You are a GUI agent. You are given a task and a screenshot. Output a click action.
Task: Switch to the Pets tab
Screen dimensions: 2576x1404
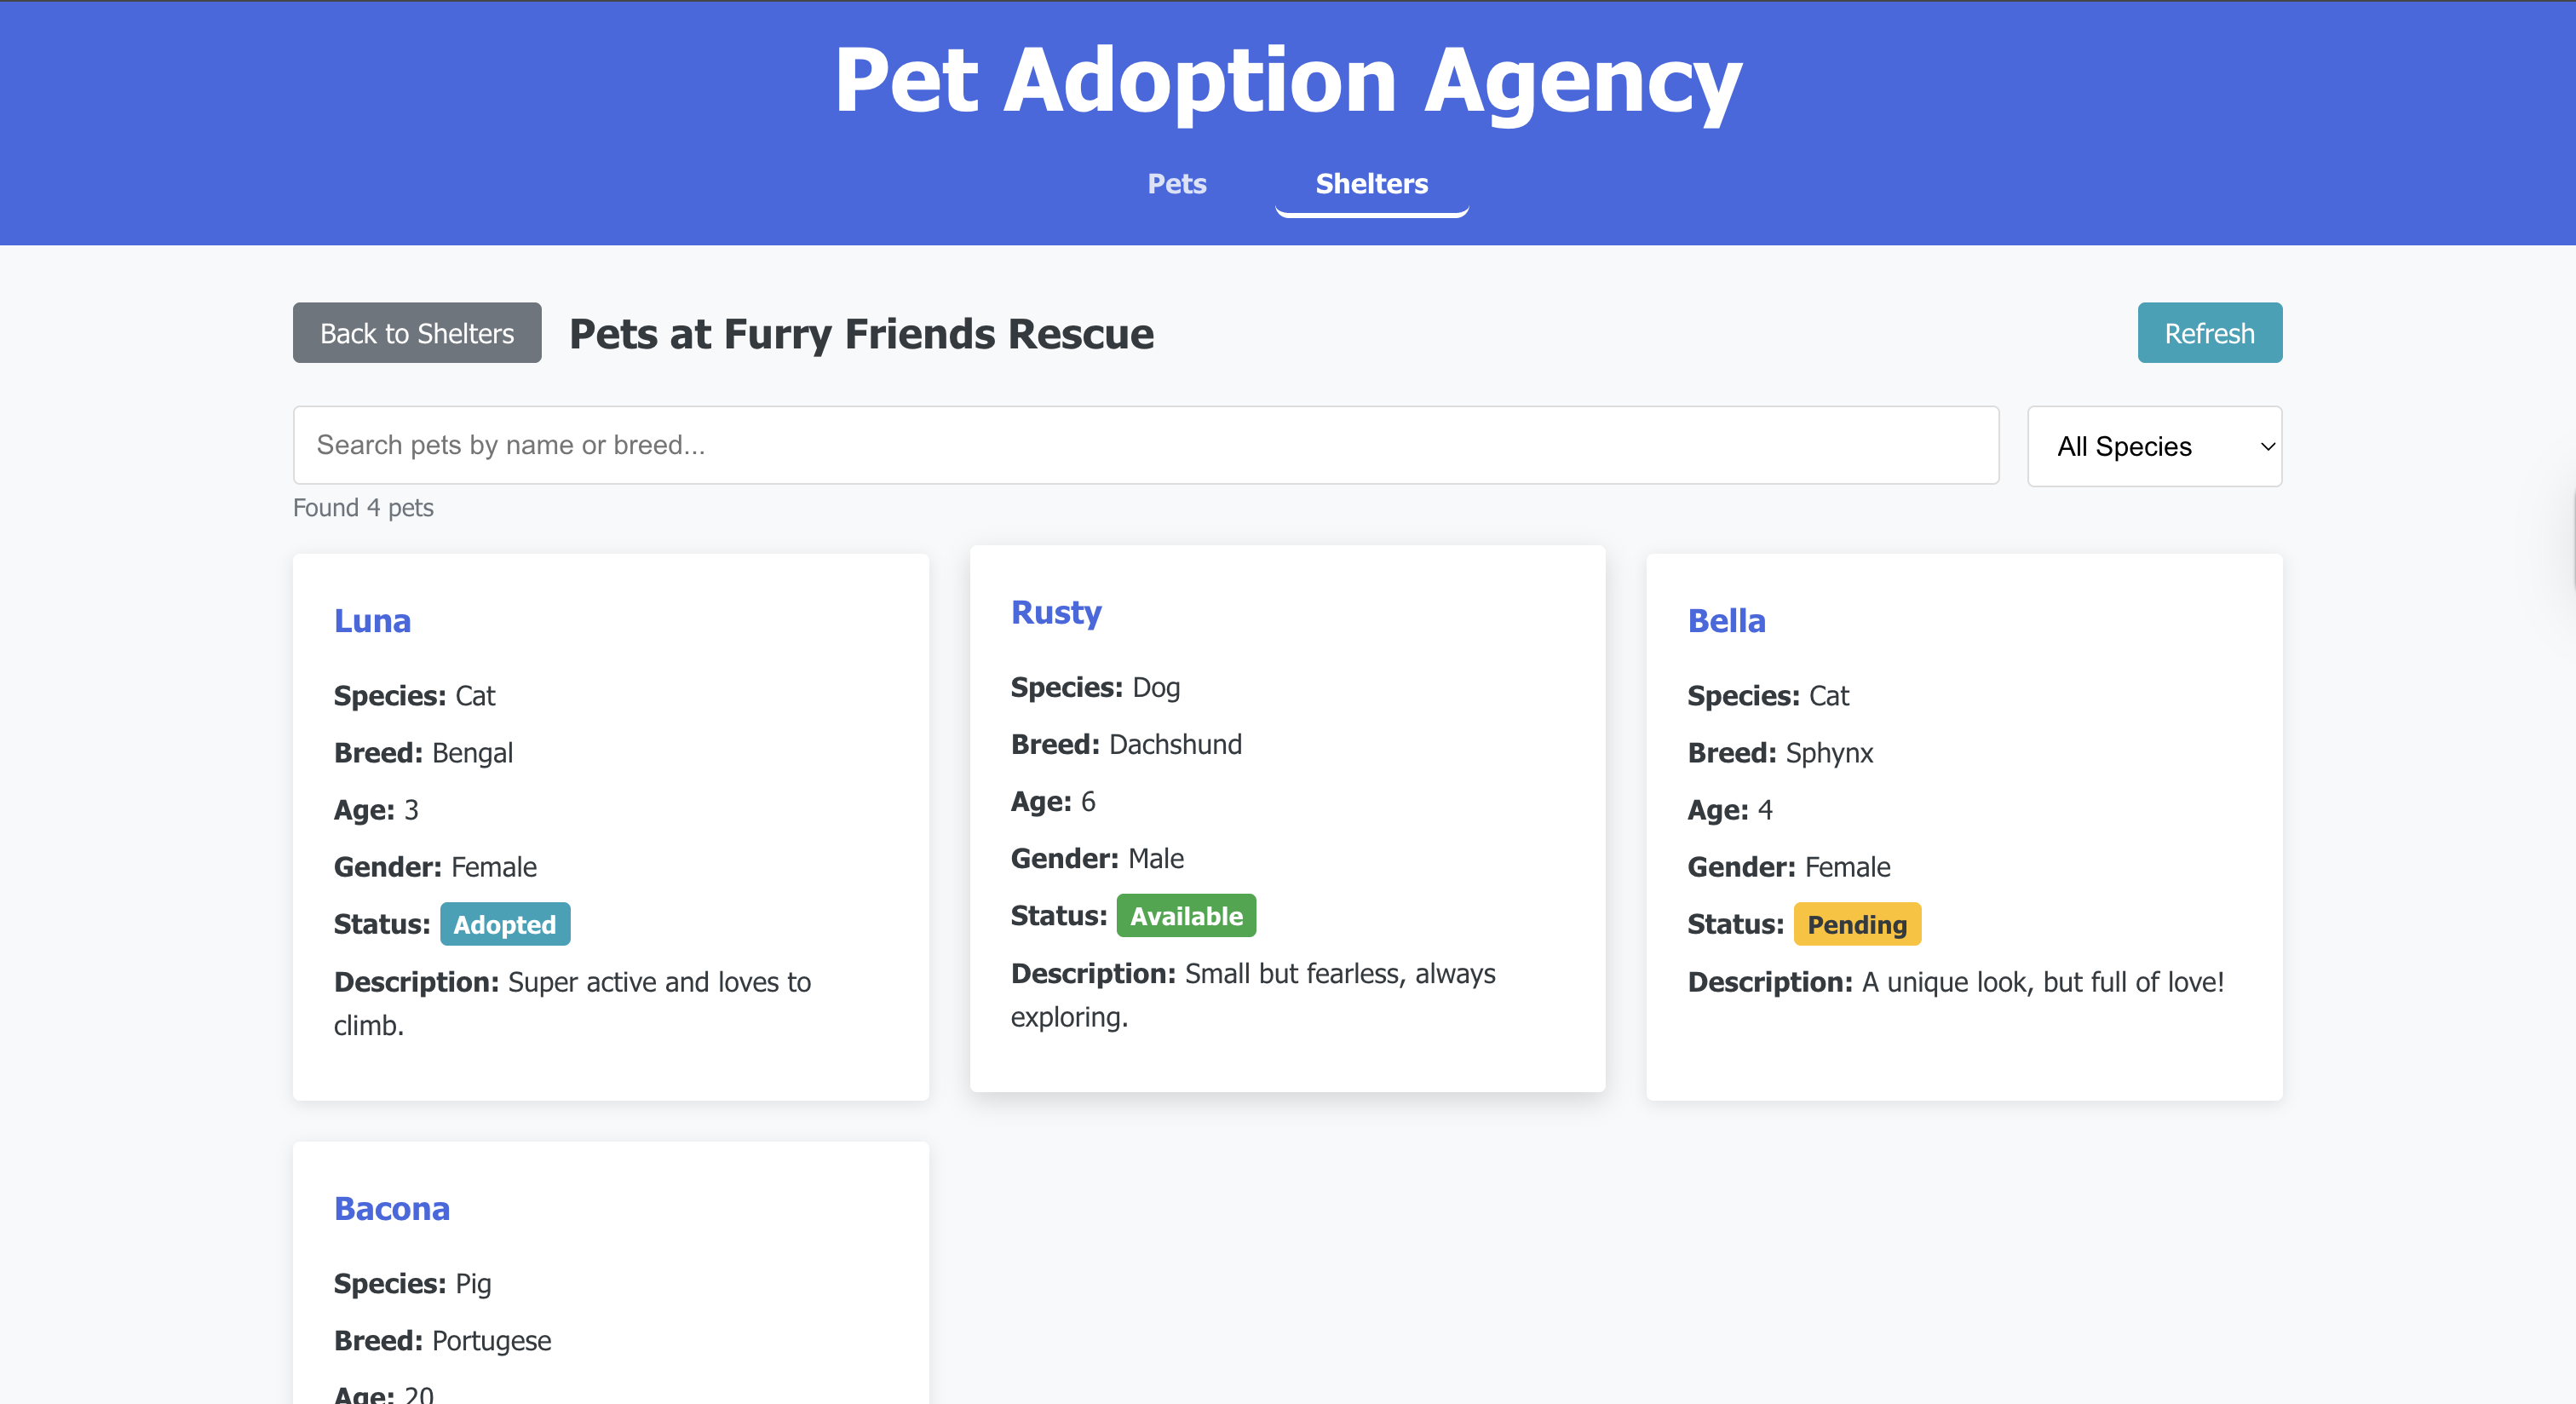click(x=1176, y=184)
